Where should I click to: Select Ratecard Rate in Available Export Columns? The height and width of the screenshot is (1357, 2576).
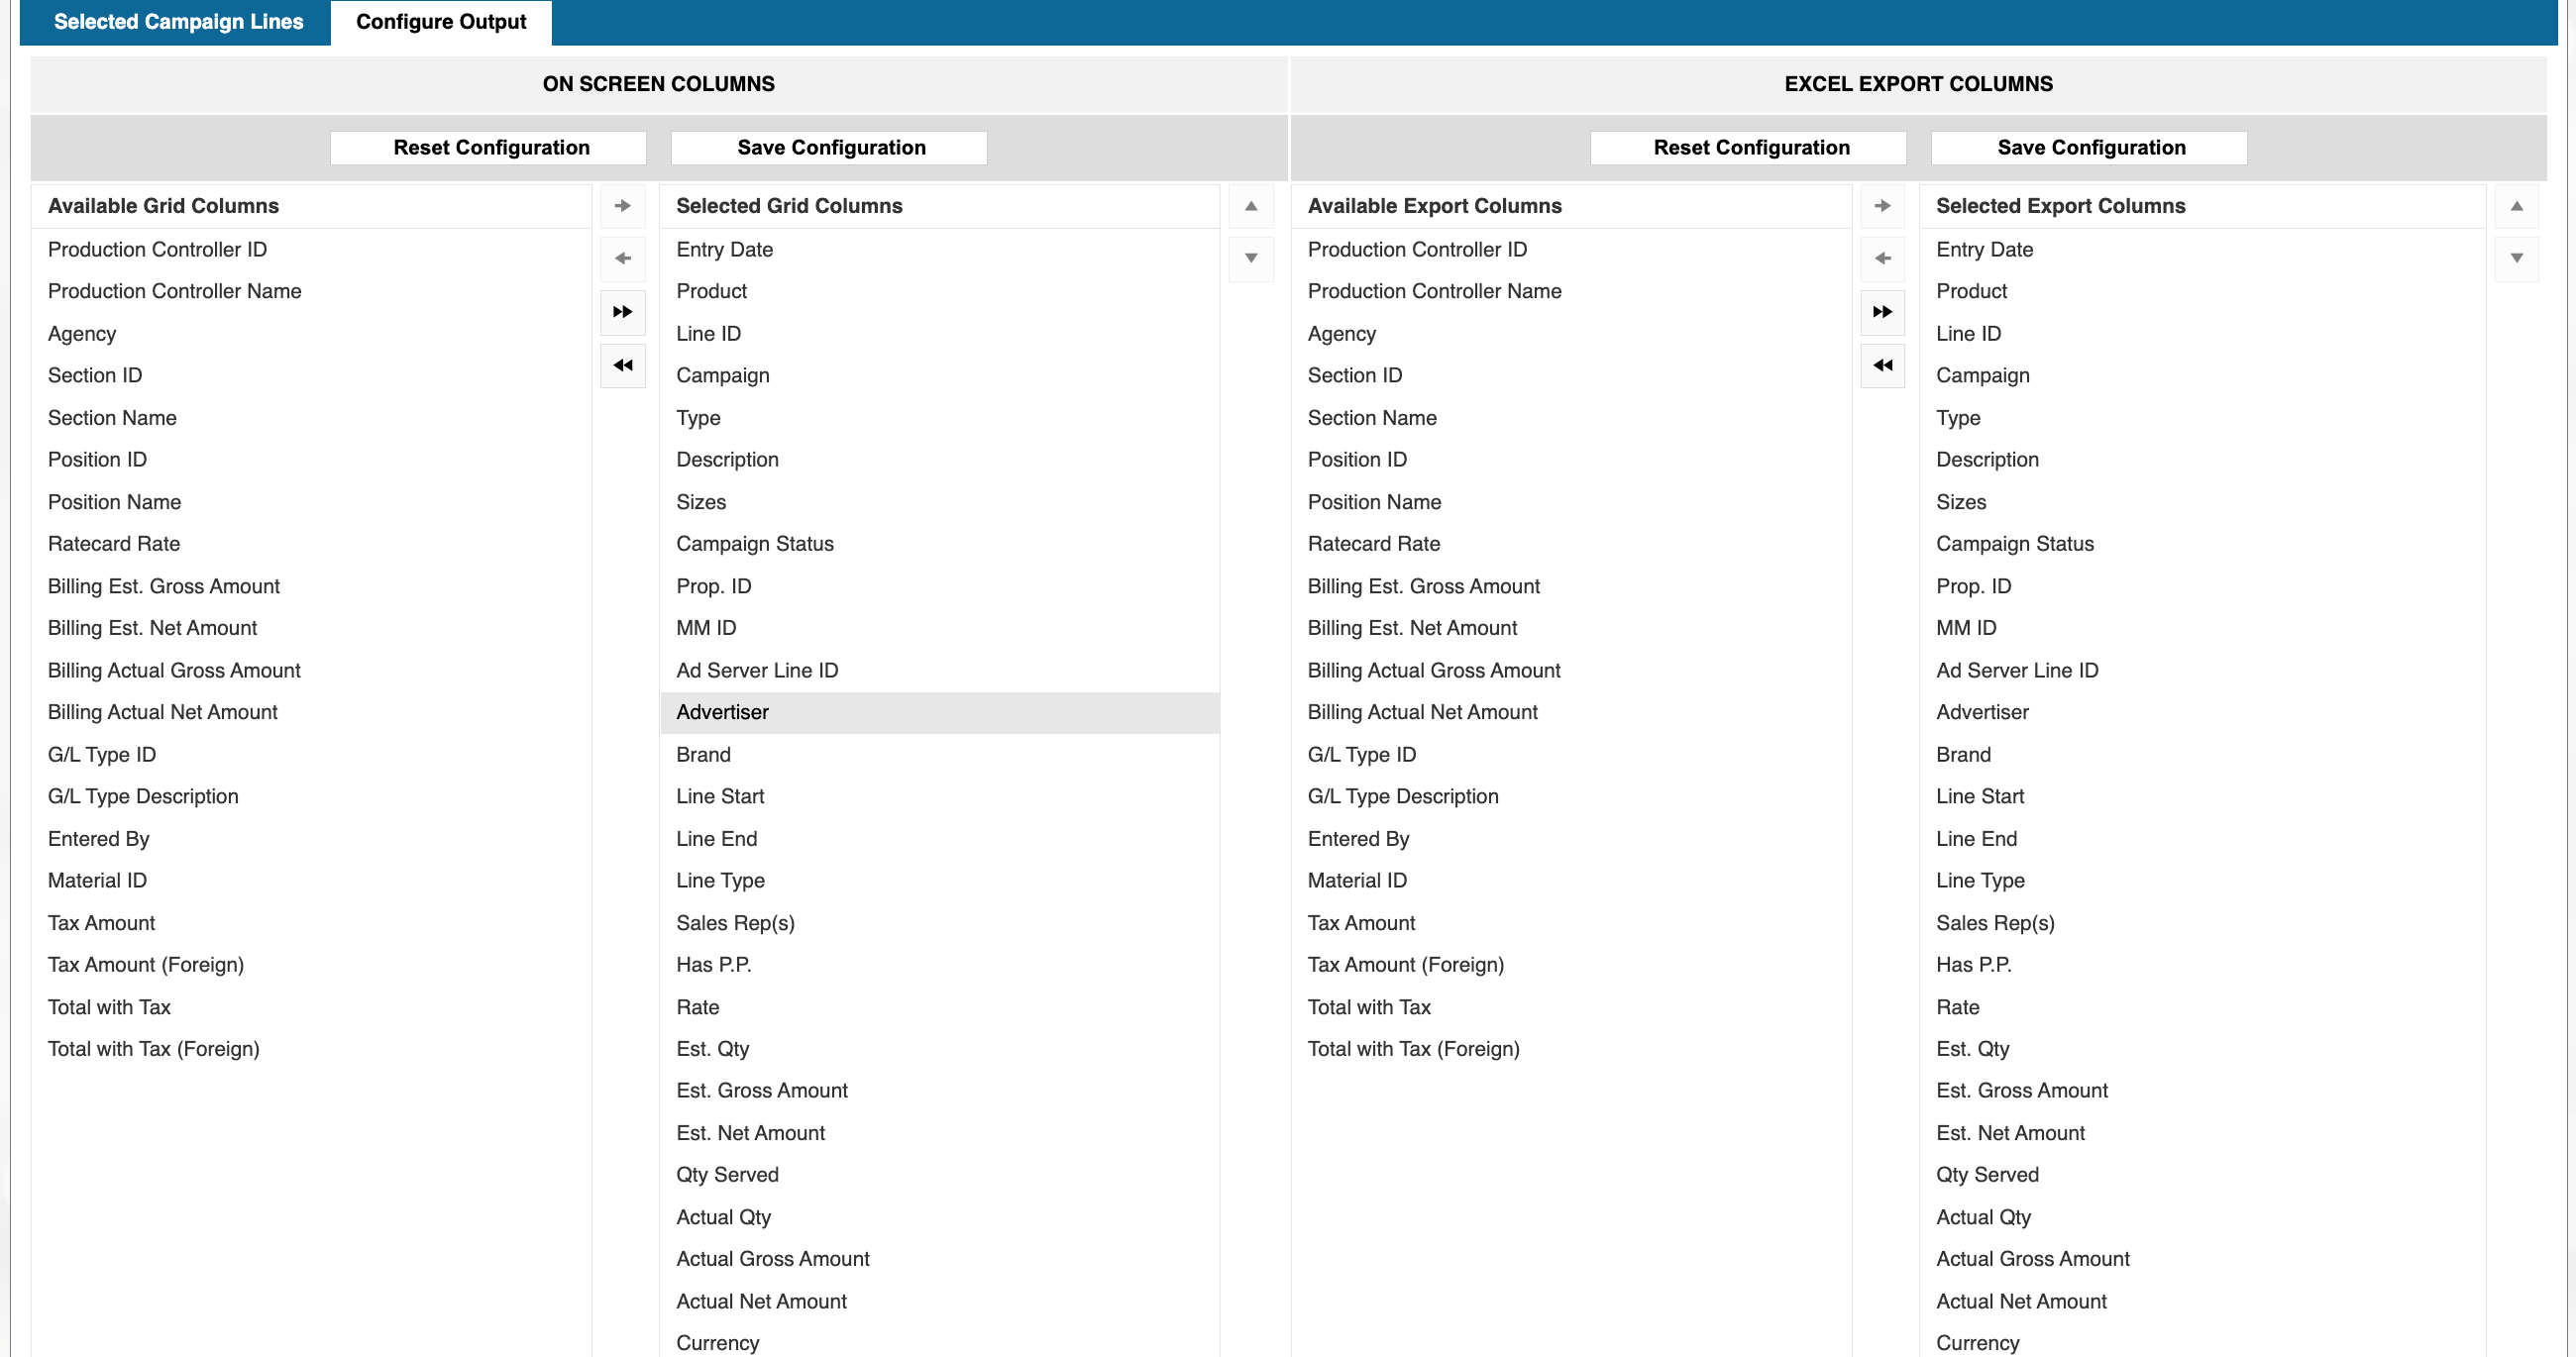pyautogui.click(x=1373, y=544)
